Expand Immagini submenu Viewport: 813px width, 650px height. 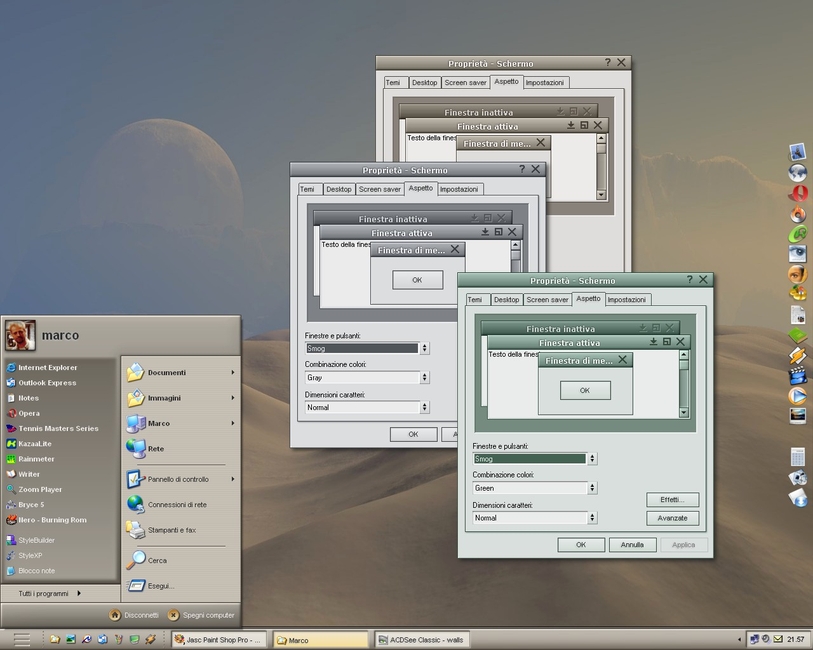pos(233,398)
